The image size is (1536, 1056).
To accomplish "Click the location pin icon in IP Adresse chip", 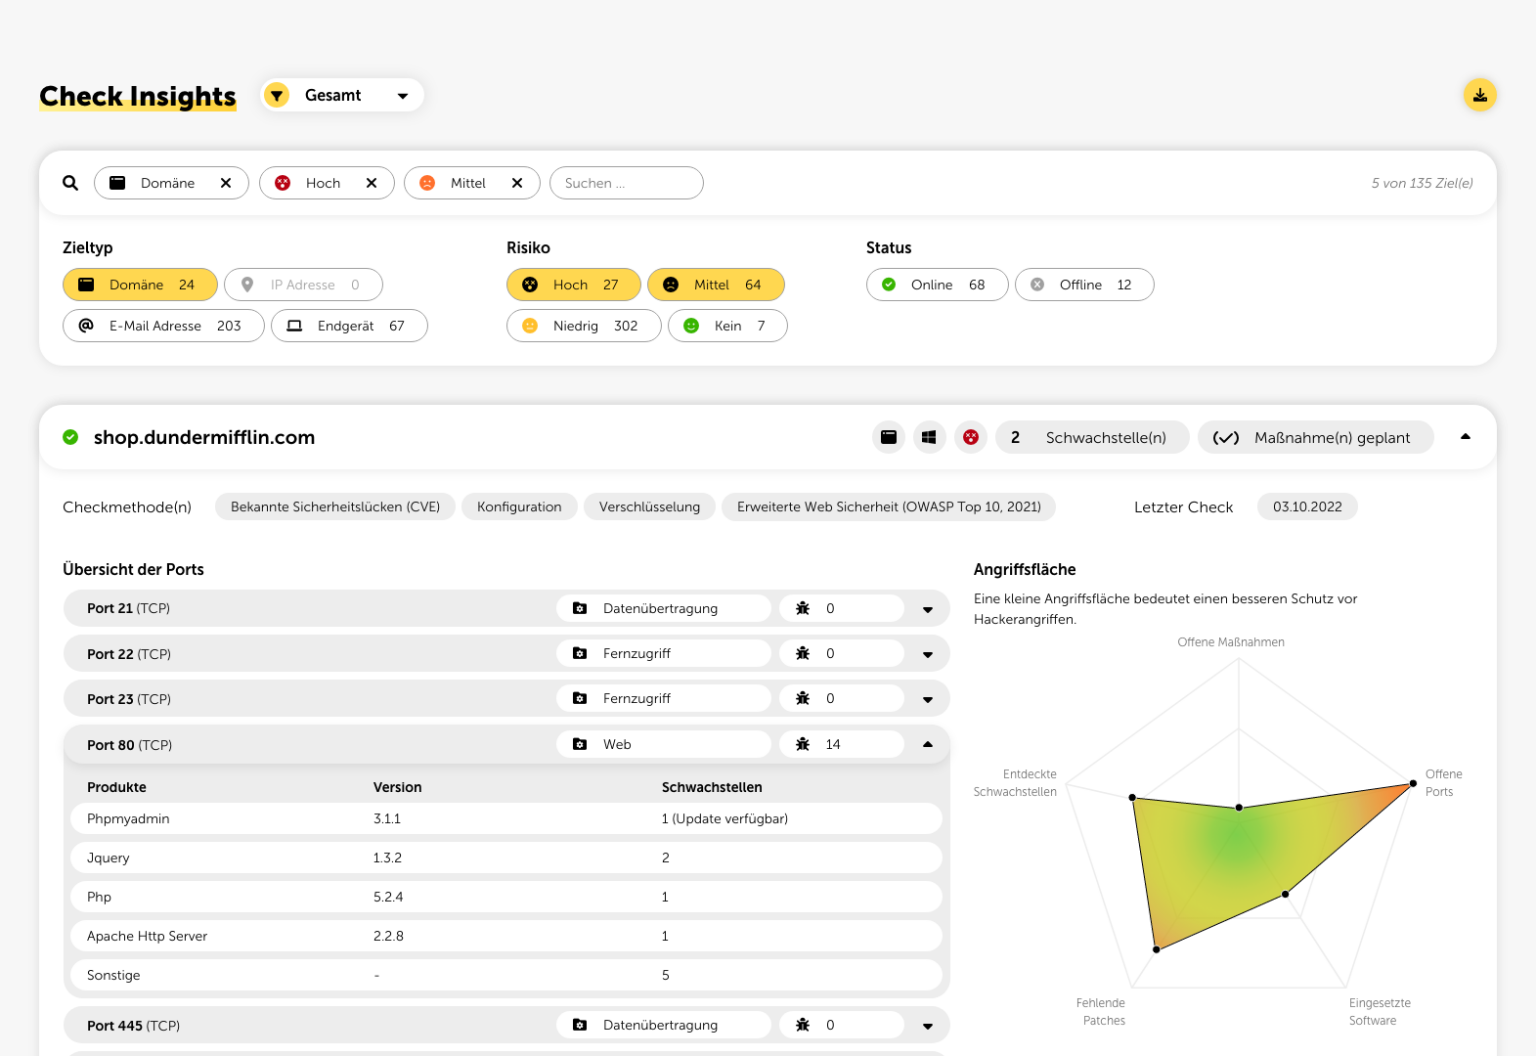I will pyautogui.click(x=247, y=285).
